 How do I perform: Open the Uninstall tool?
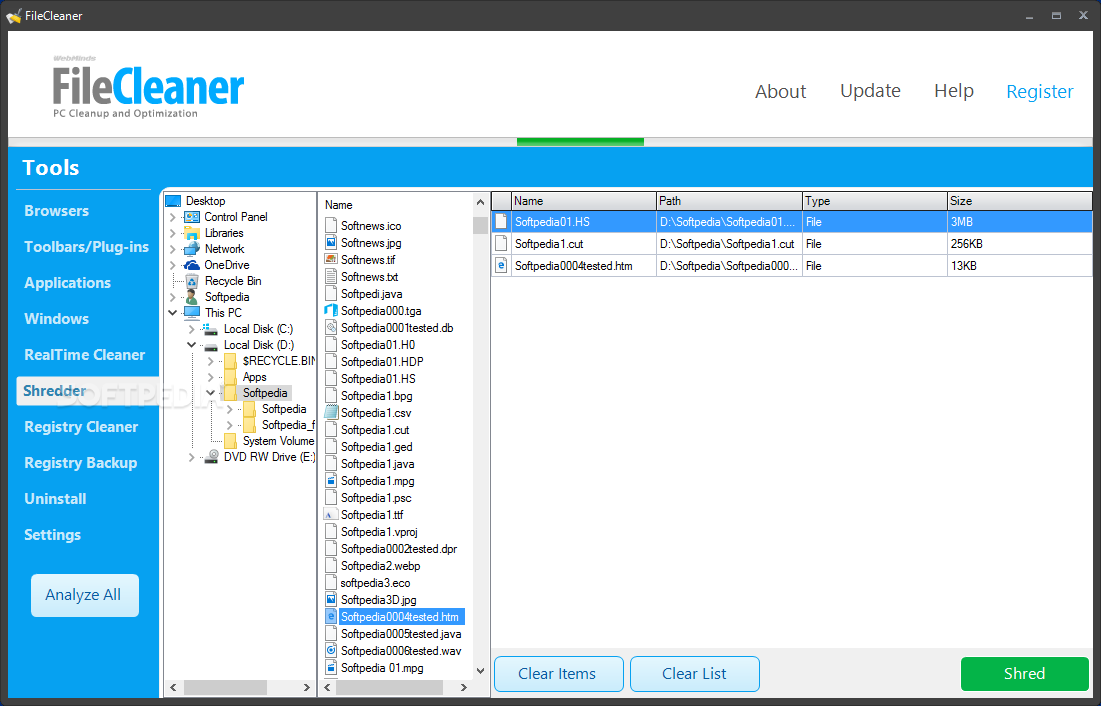pos(55,499)
